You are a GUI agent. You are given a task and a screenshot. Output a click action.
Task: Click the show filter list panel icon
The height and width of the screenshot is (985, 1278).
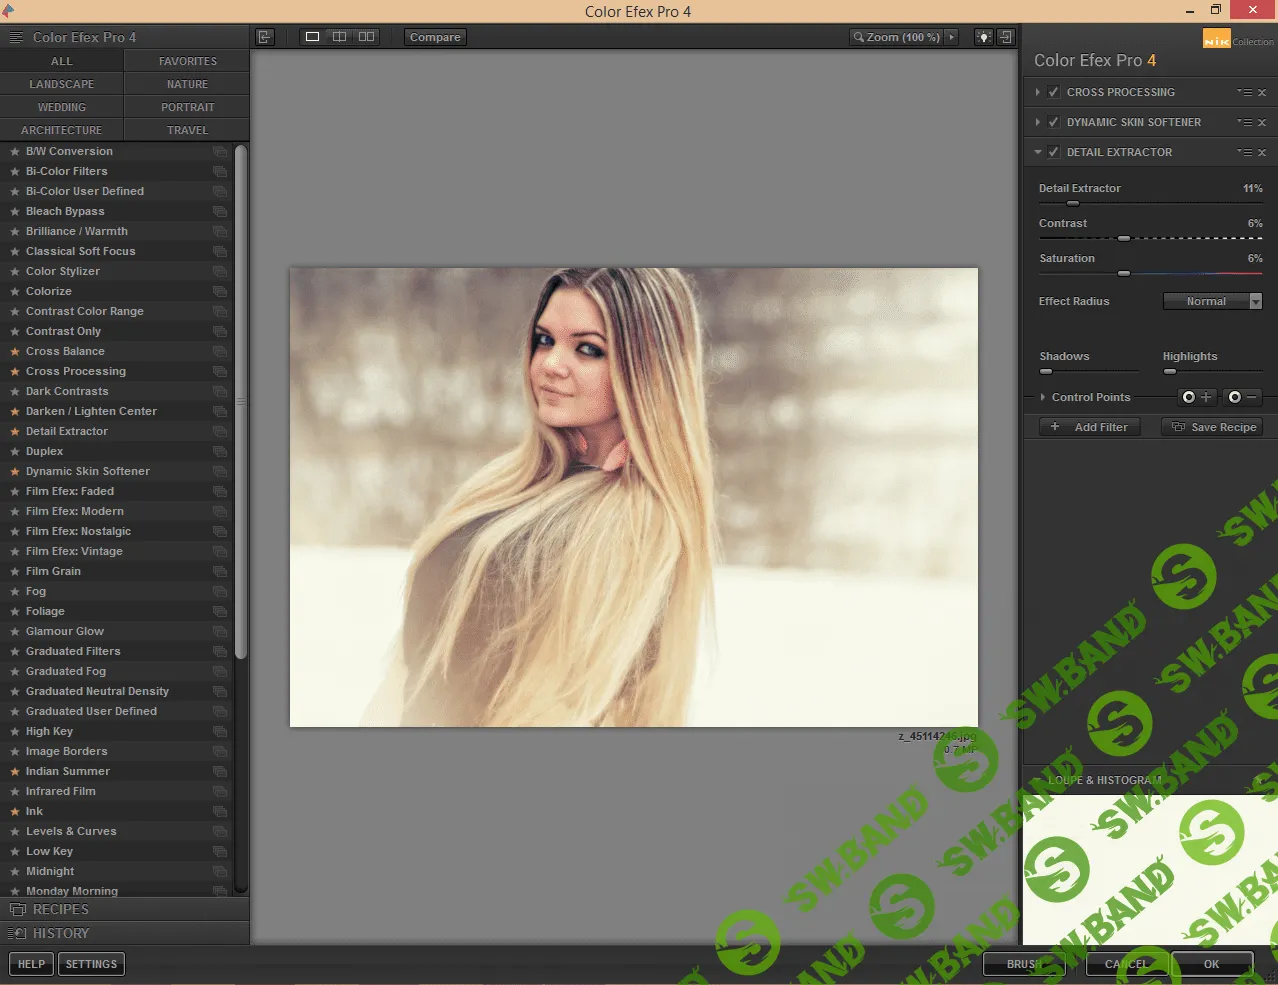[x=264, y=36]
